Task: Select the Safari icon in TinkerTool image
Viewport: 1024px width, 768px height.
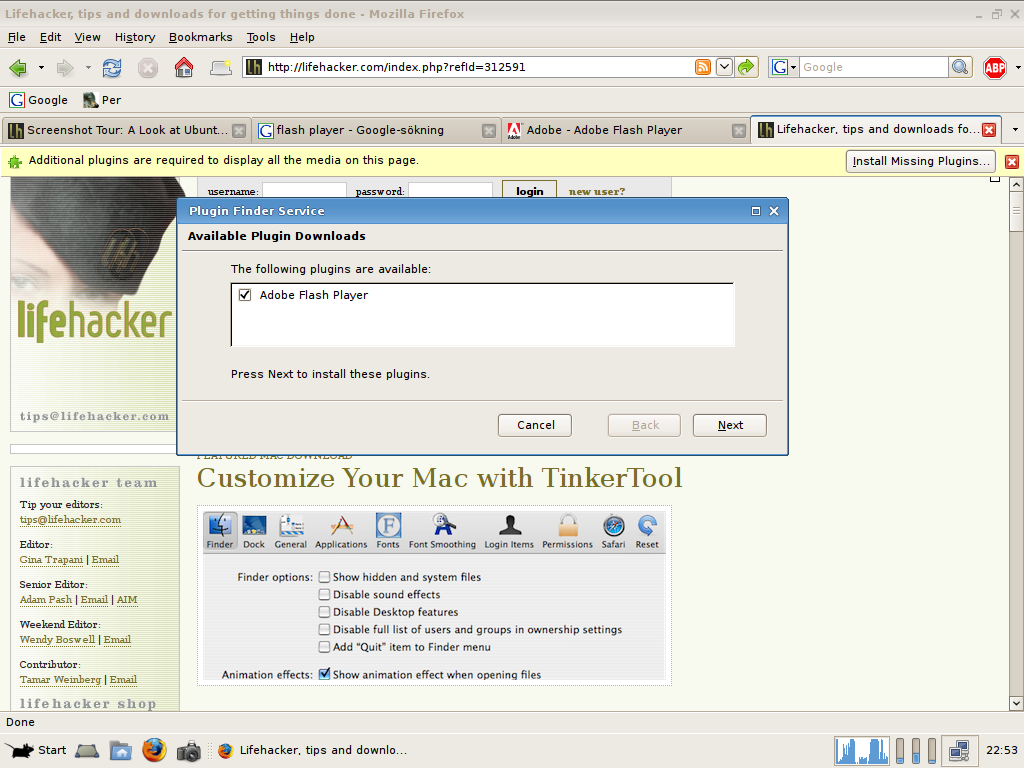Action: click(613, 531)
